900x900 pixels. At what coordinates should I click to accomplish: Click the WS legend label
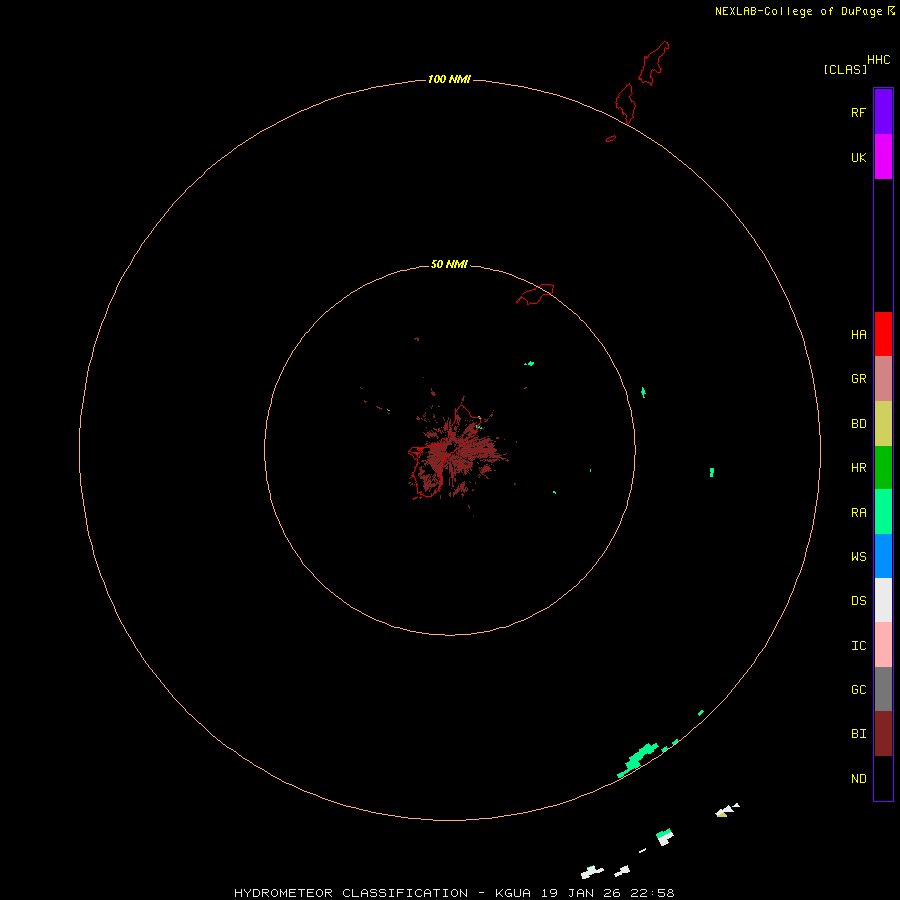click(858, 557)
